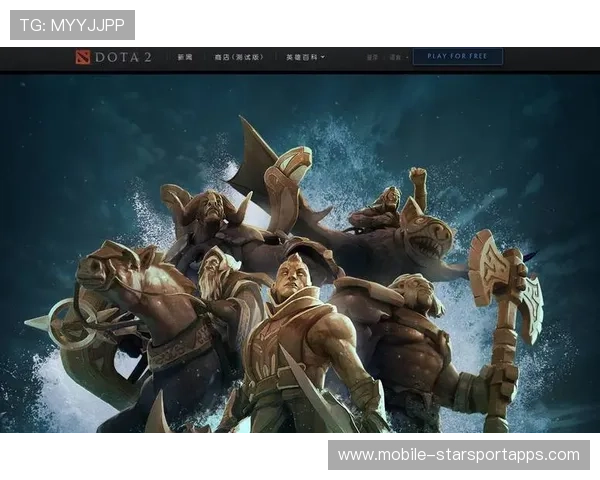600x480 pixels.
Task: Click the red Dota 2 logo icon
Action: [x=82, y=57]
